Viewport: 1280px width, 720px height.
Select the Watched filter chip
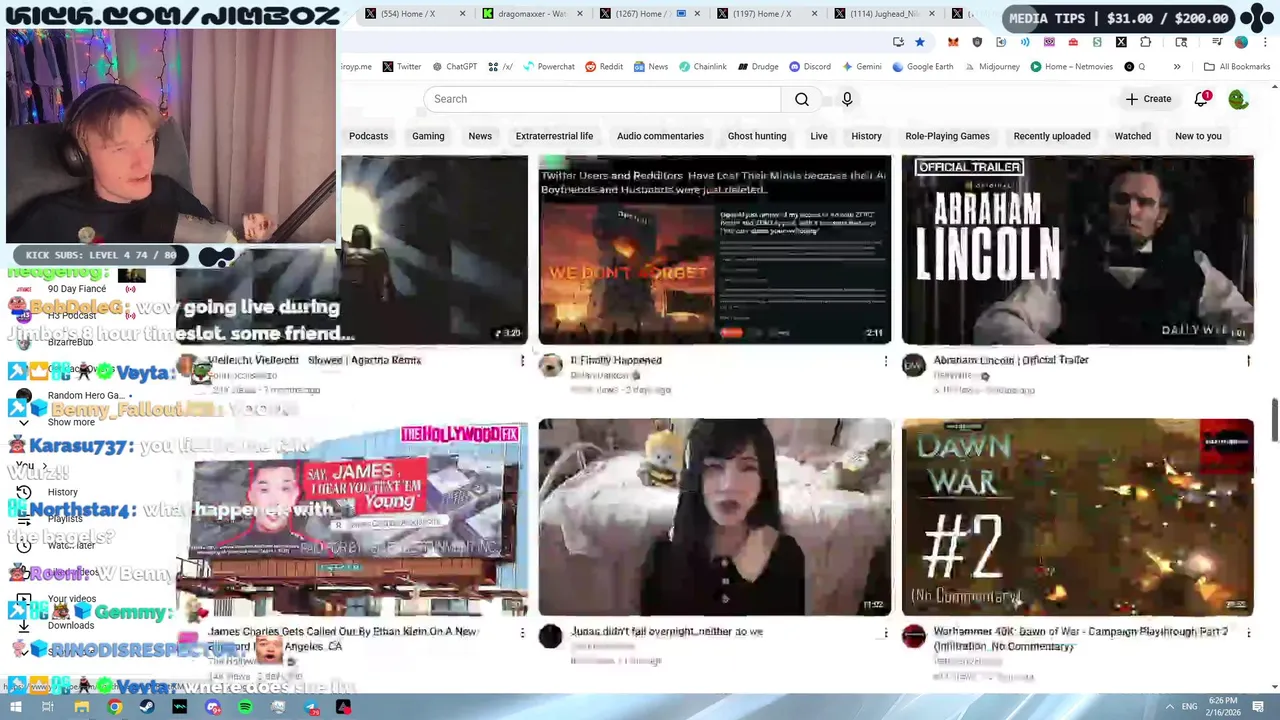click(x=1133, y=136)
